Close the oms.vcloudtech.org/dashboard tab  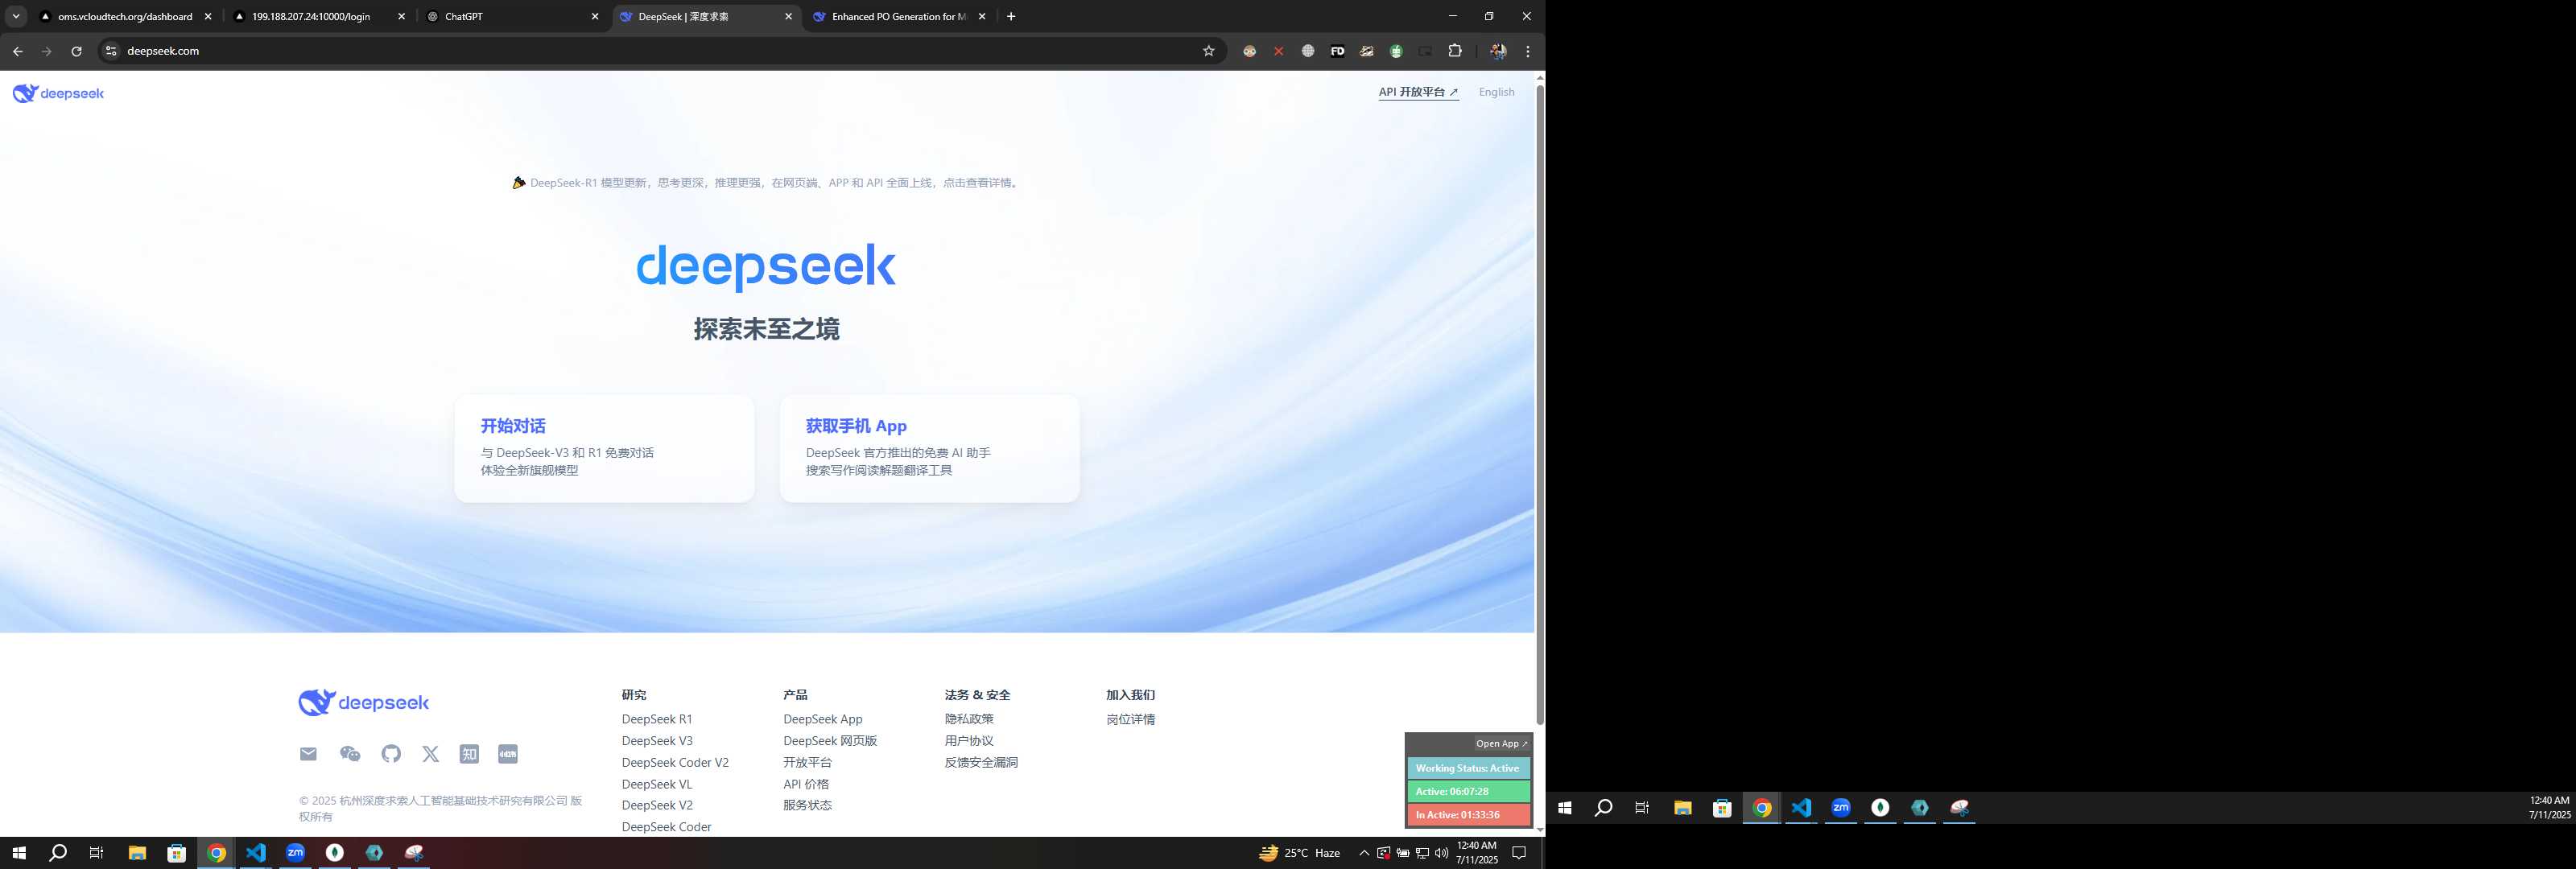(208, 16)
